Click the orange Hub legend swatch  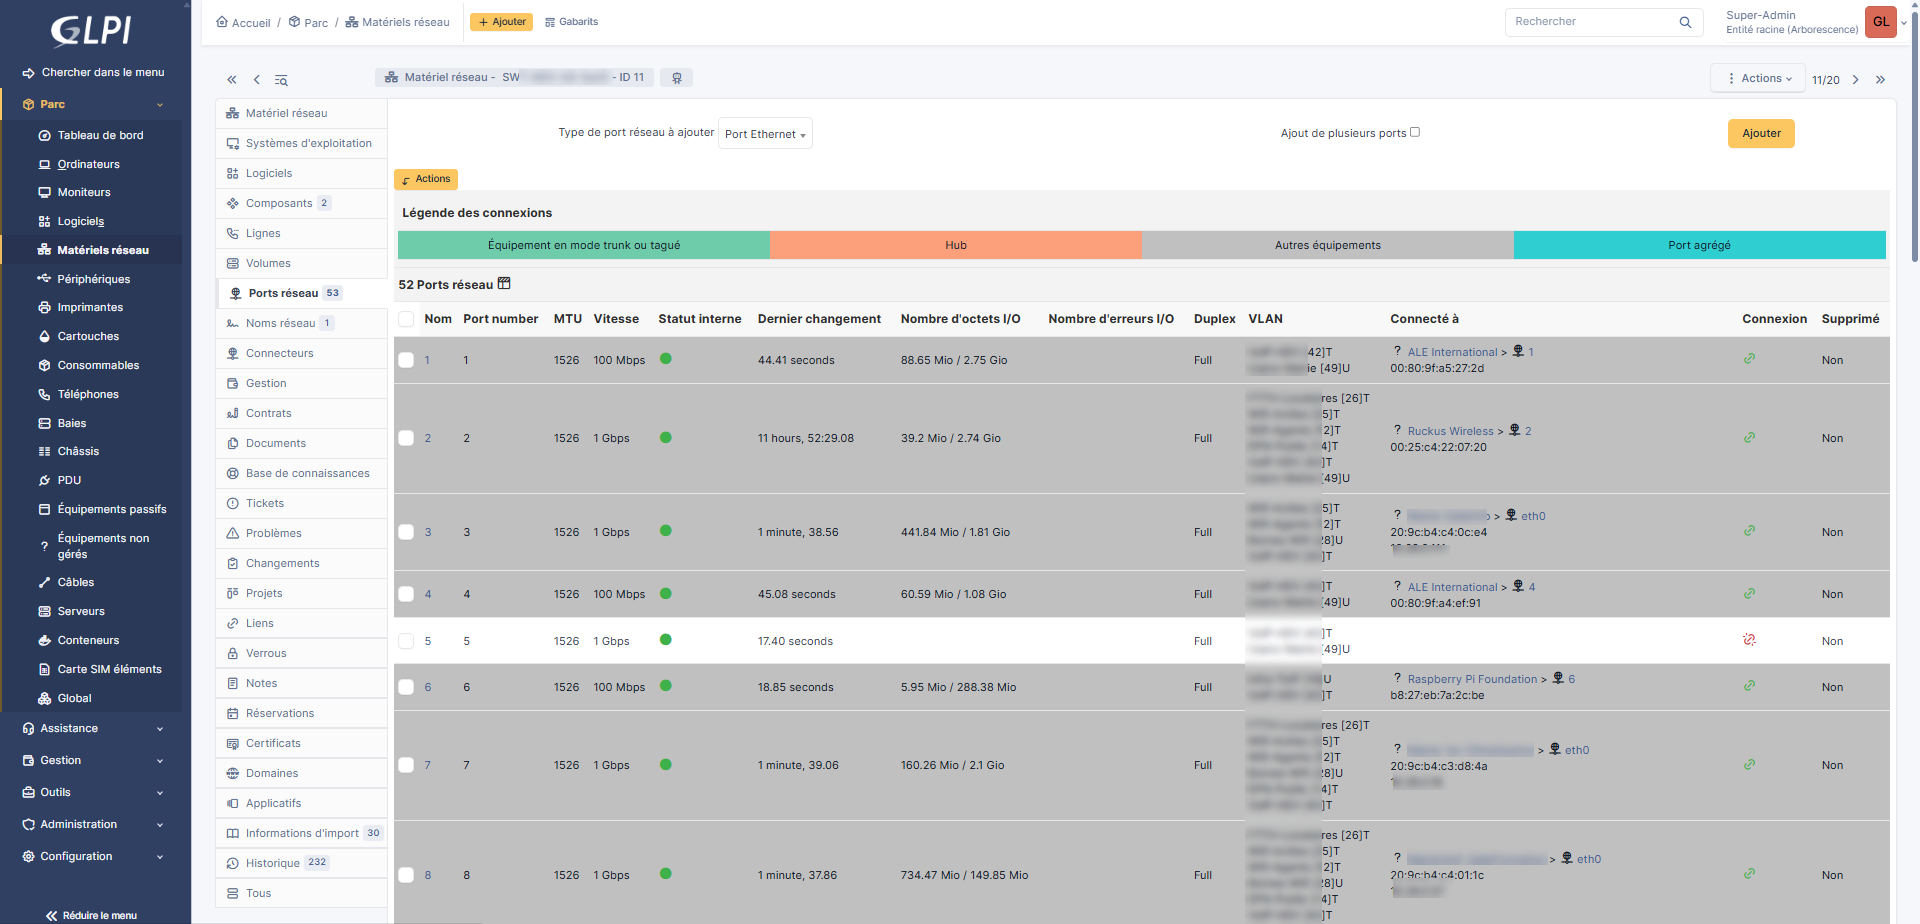(955, 245)
